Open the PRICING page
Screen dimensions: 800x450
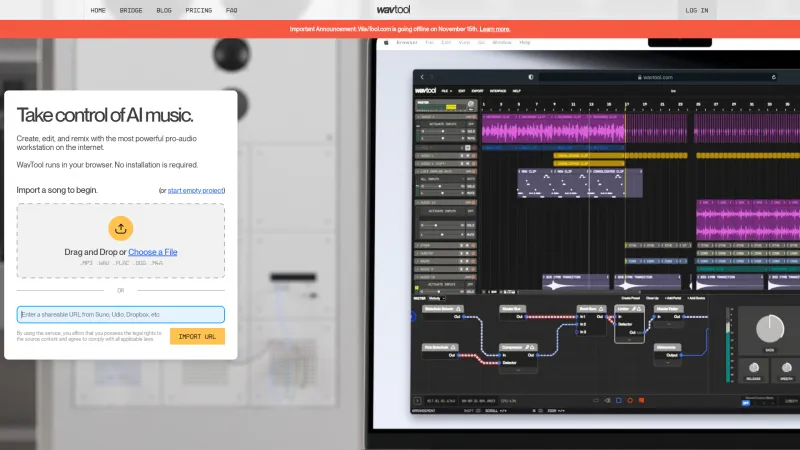198,10
